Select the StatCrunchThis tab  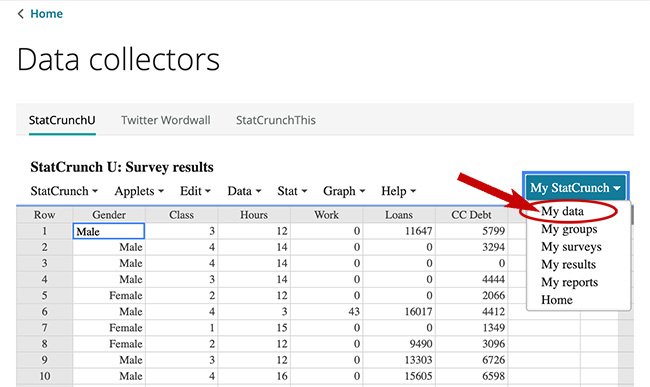[x=276, y=120]
